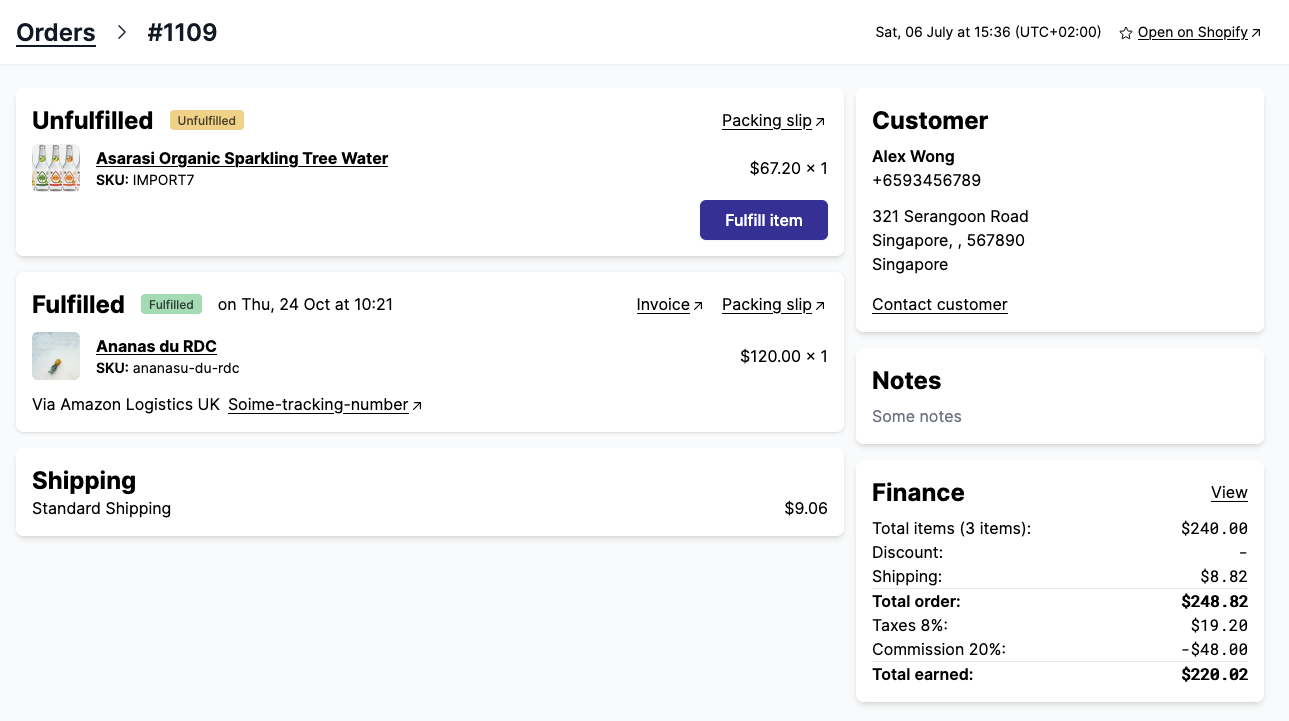1289x721 pixels.
Task: Click the yellow Unfulfilled status badge
Action: pos(207,121)
